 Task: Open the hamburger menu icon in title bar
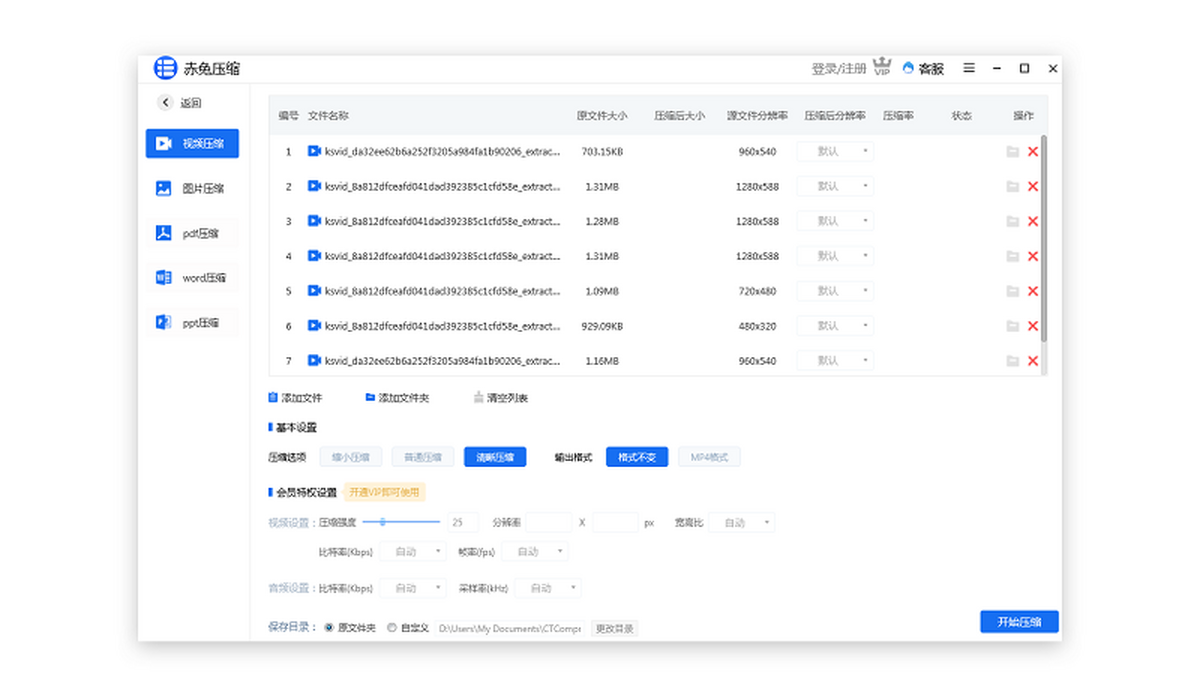[x=969, y=68]
